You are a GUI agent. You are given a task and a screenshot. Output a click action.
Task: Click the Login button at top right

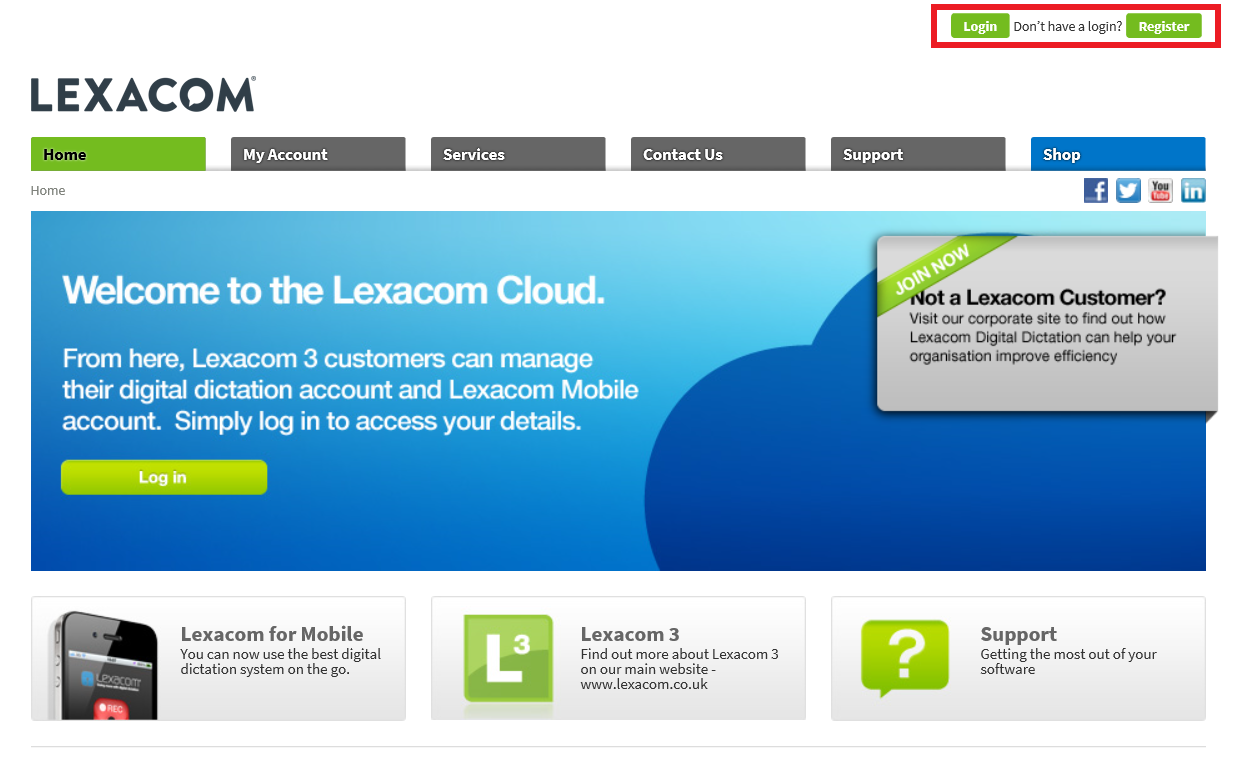pyautogui.click(x=980, y=26)
